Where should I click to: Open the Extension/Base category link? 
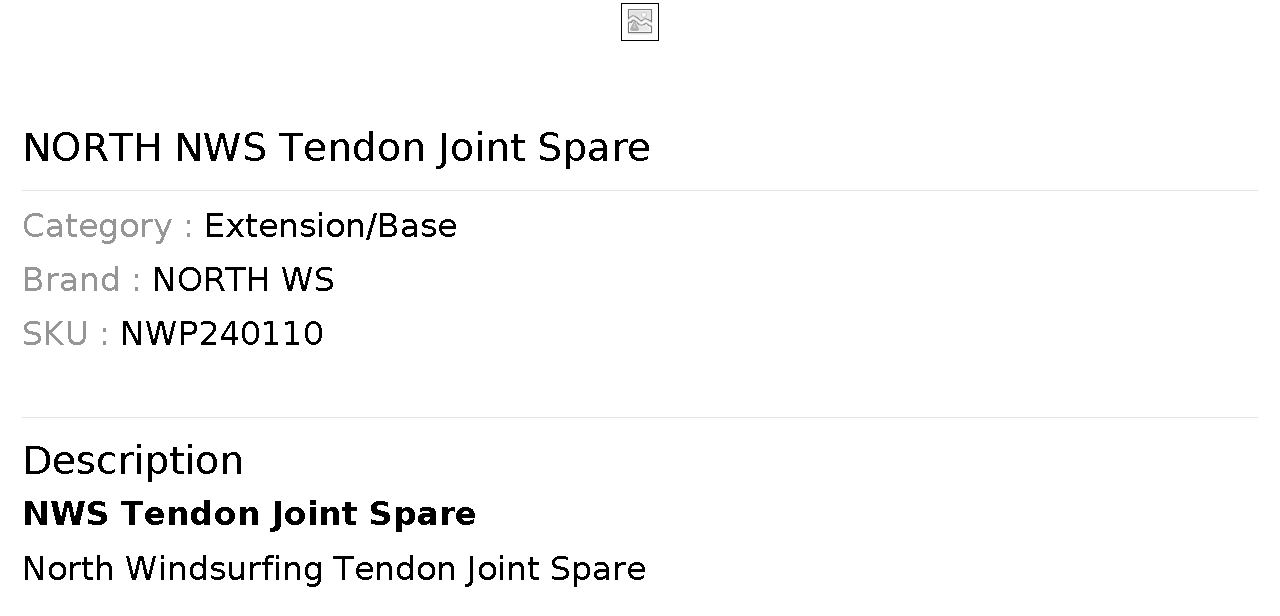click(330, 226)
